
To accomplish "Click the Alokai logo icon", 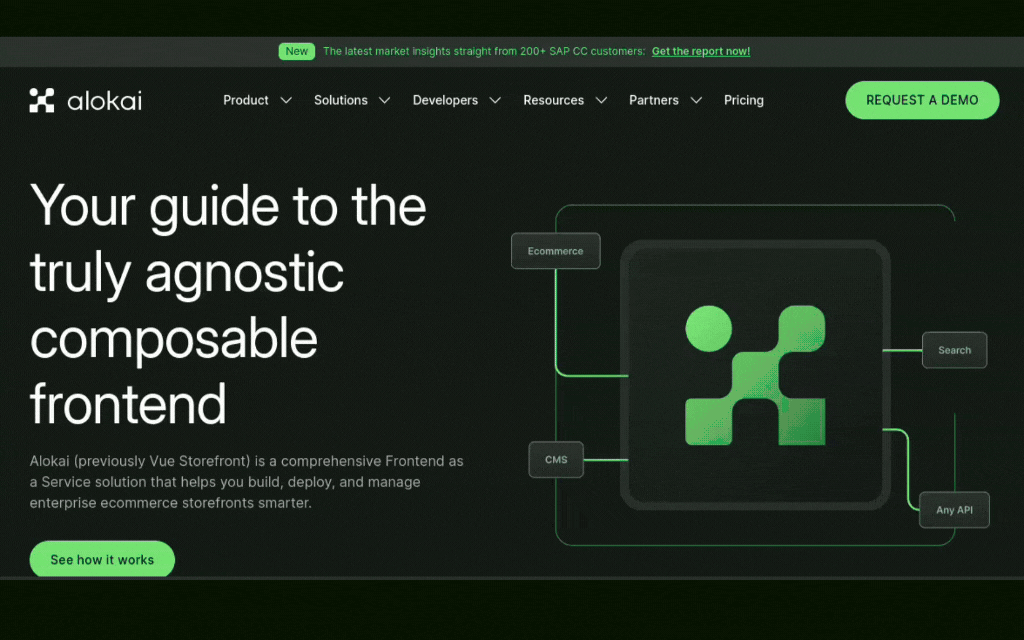I will click(42, 100).
